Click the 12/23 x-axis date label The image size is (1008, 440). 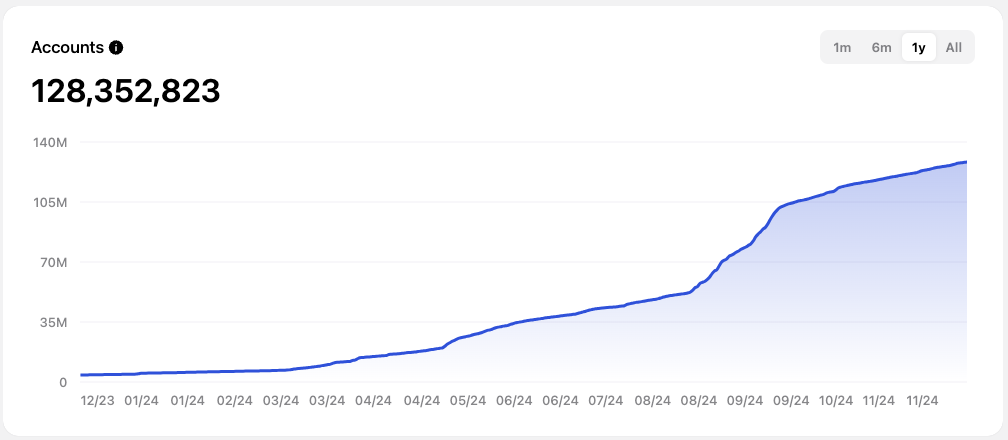pyautogui.click(x=96, y=401)
